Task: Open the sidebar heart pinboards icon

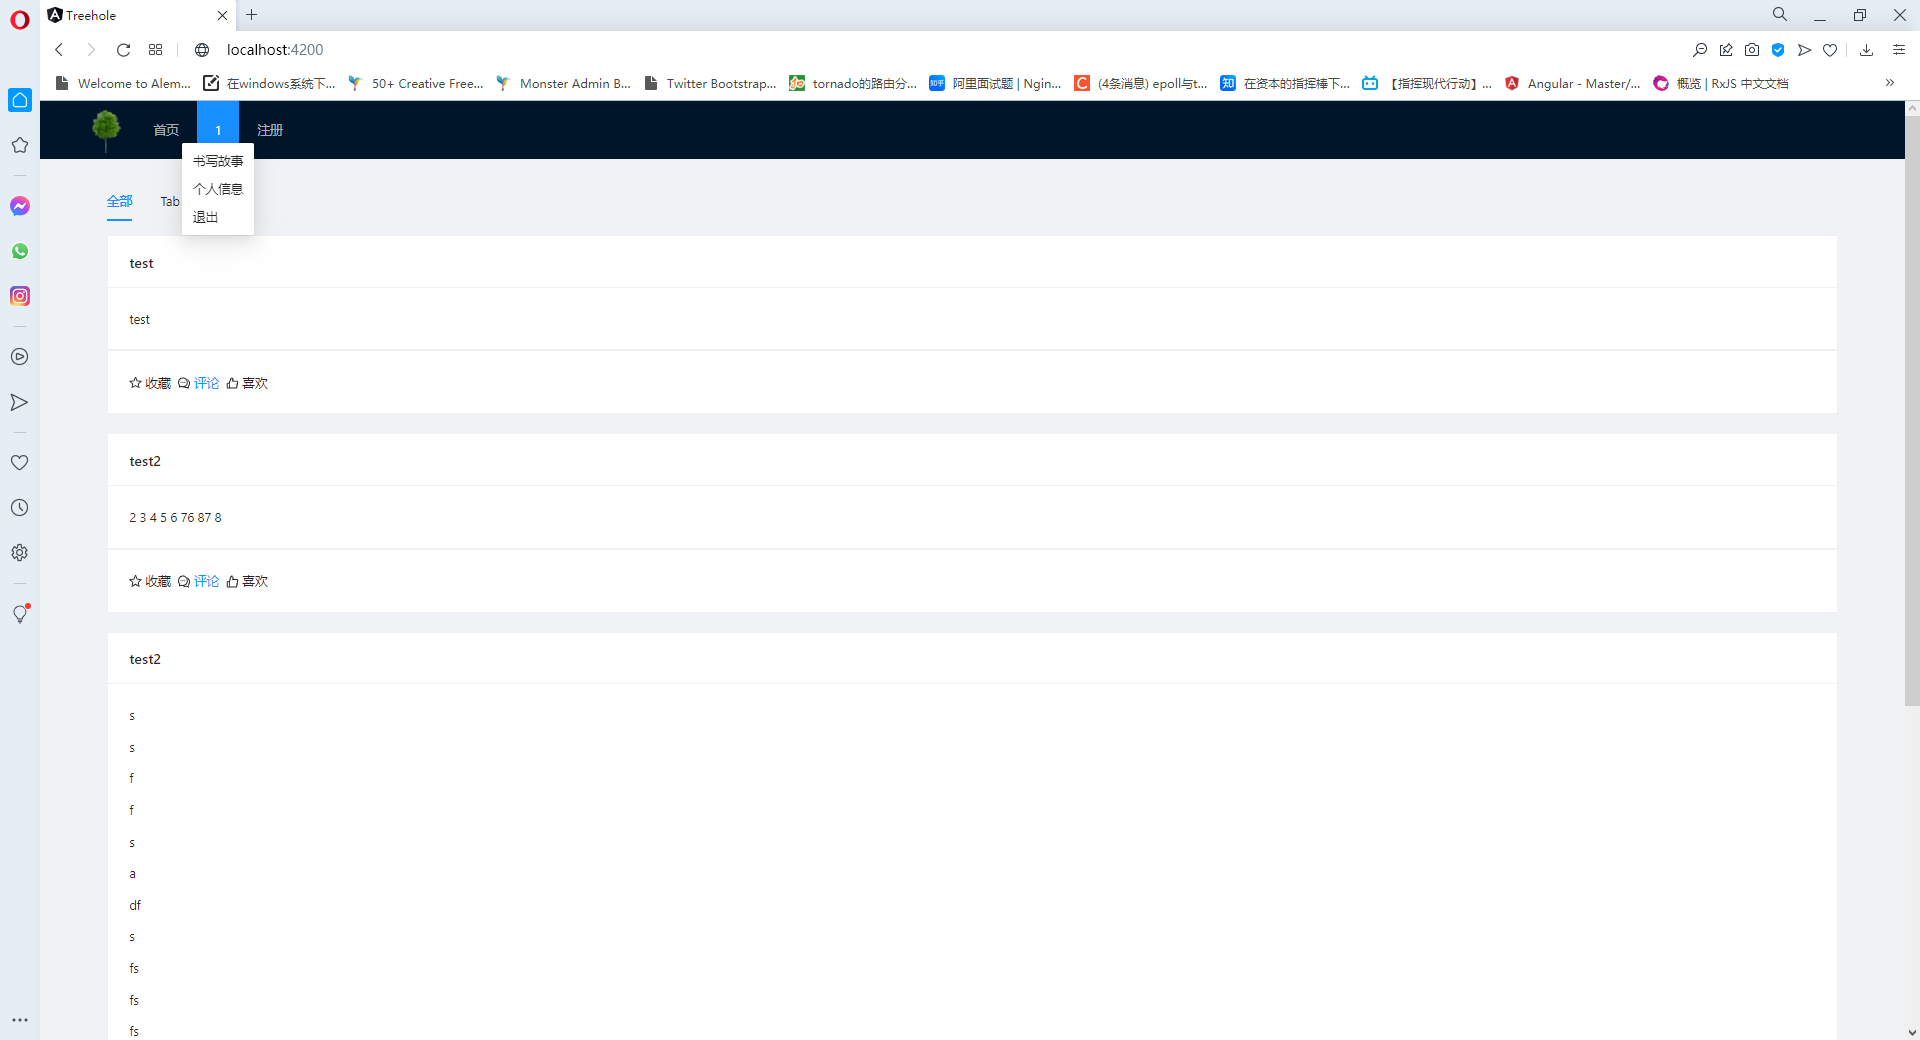Action: click(x=20, y=463)
